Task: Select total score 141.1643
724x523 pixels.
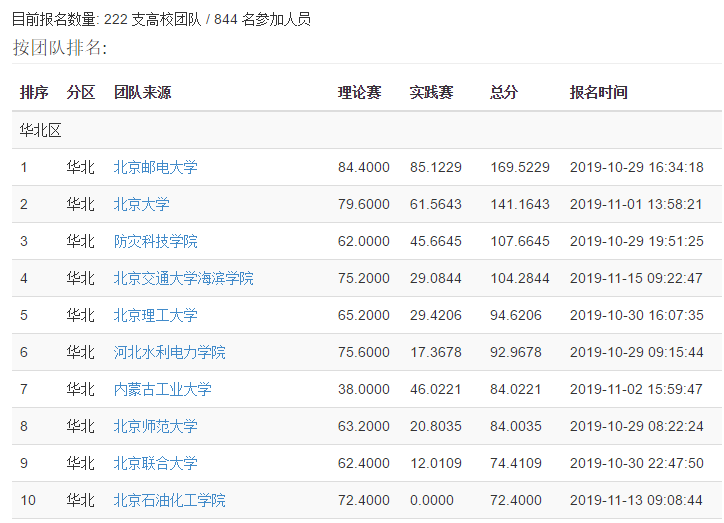Action: (520, 204)
